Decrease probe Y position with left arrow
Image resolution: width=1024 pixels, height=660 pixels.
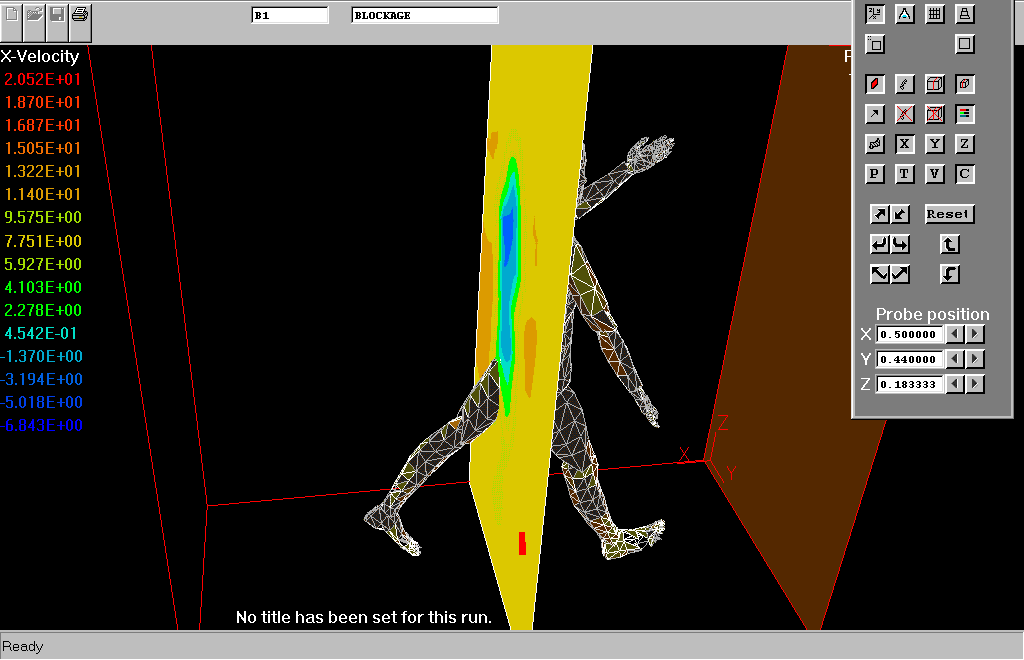[x=955, y=359]
